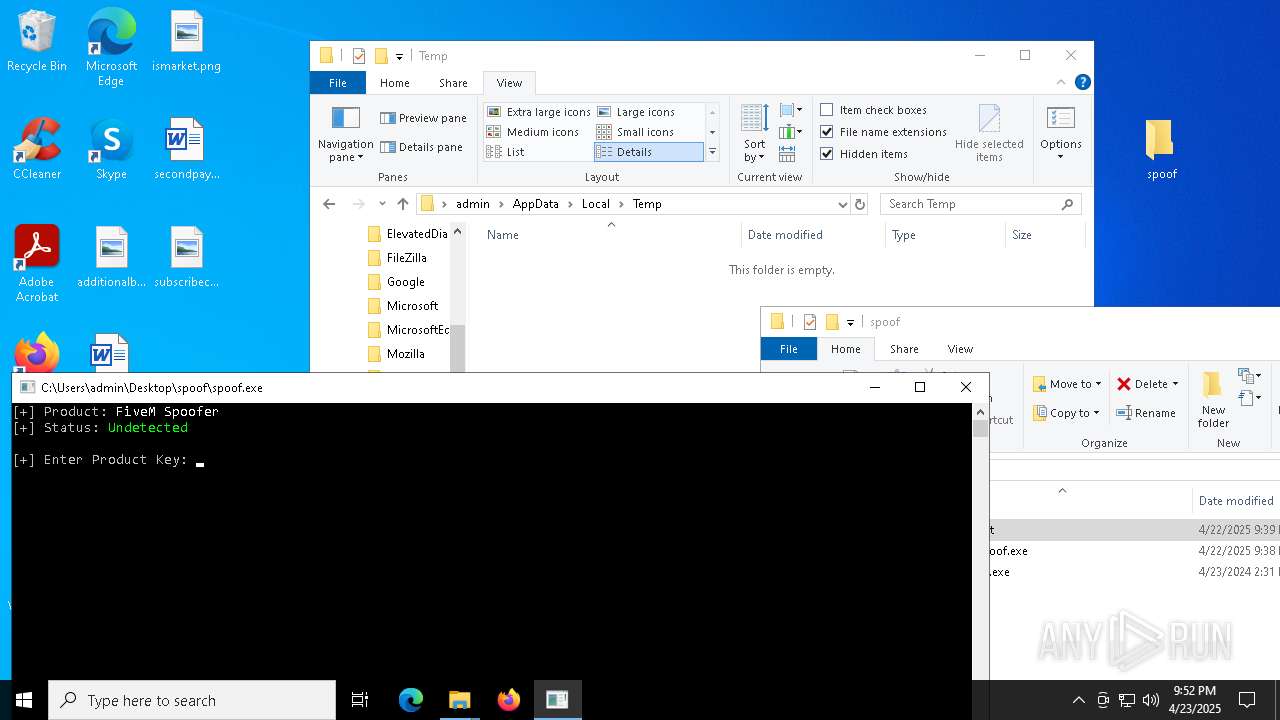Open Firefox from the taskbar
This screenshot has width=1280, height=720.
(508, 700)
